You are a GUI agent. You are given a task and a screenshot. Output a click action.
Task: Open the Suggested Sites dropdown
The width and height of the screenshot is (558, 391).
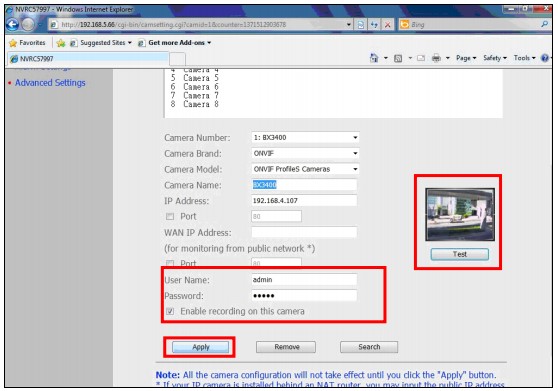coord(101,43)
